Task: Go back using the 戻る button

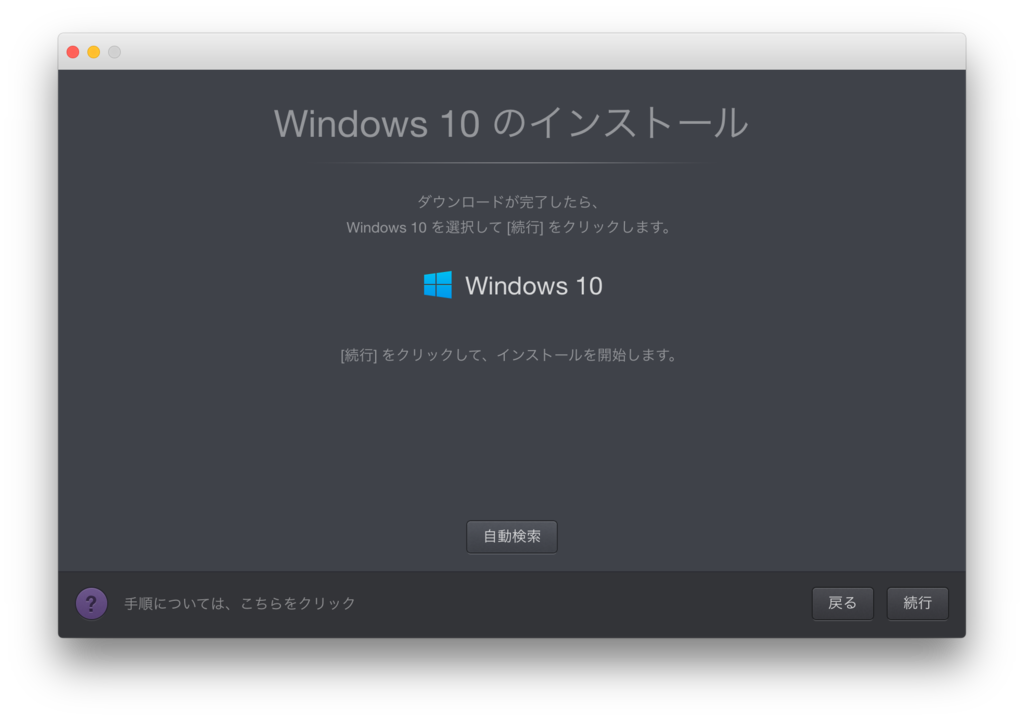Action: click(842, 603)
